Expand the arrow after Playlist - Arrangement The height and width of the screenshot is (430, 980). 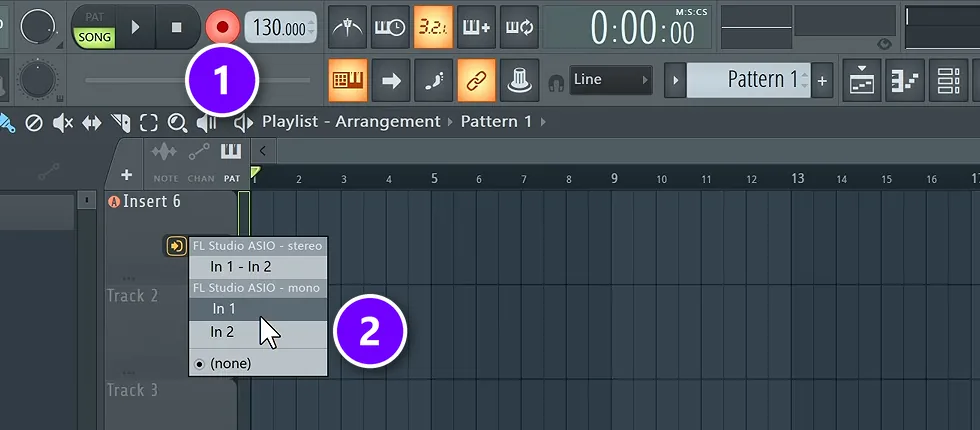pyautogui.click(x=450, y=122)
